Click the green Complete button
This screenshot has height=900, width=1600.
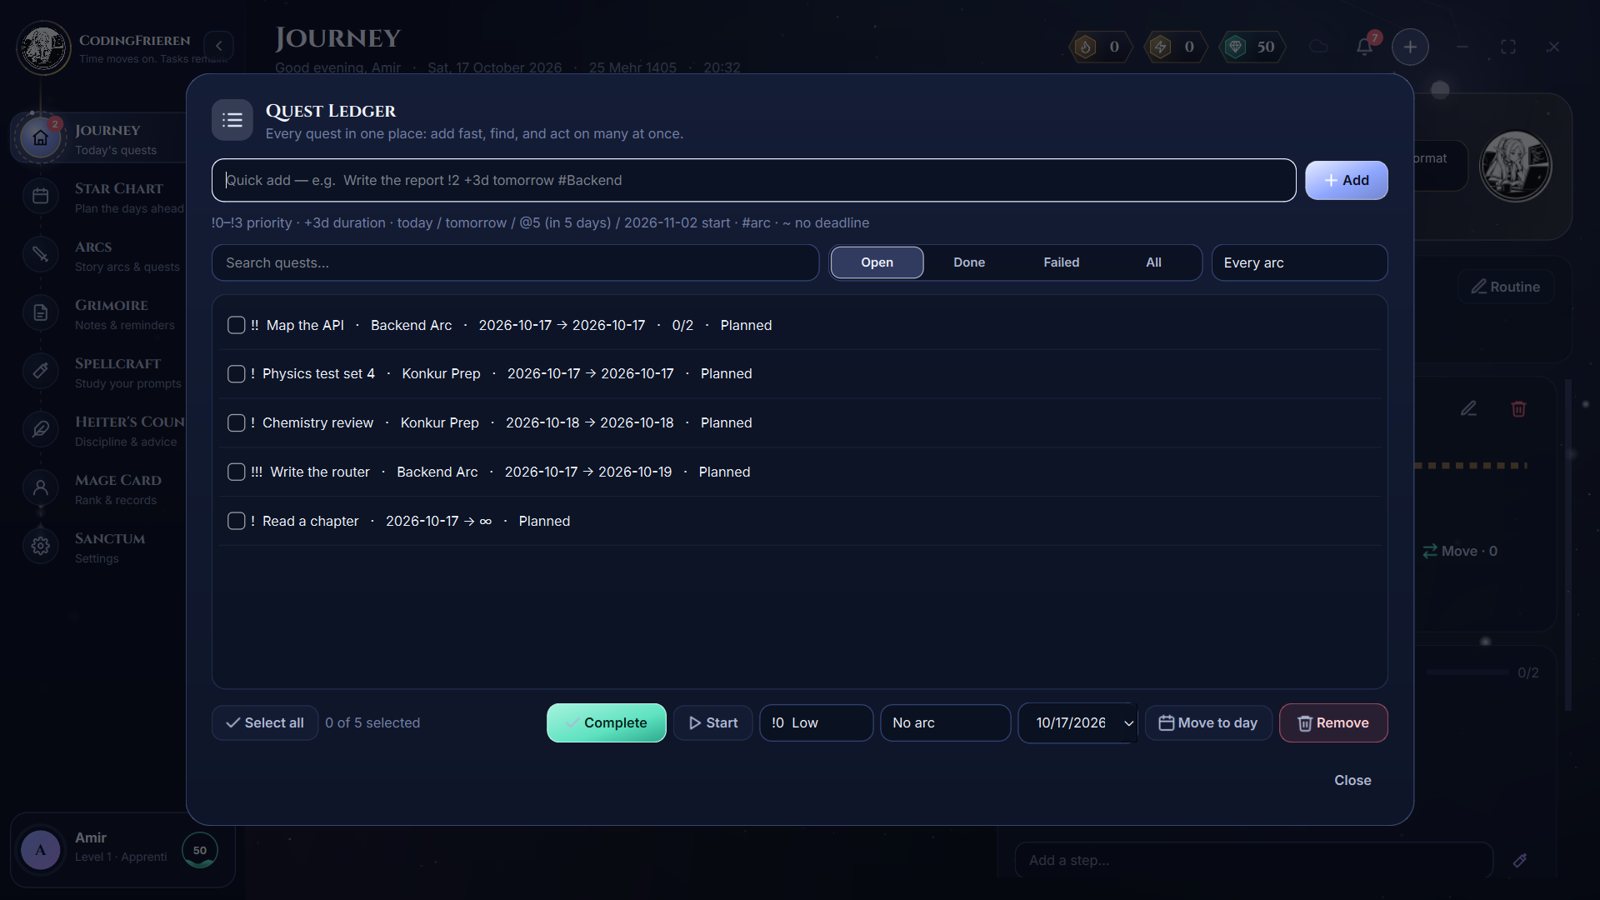606,723
